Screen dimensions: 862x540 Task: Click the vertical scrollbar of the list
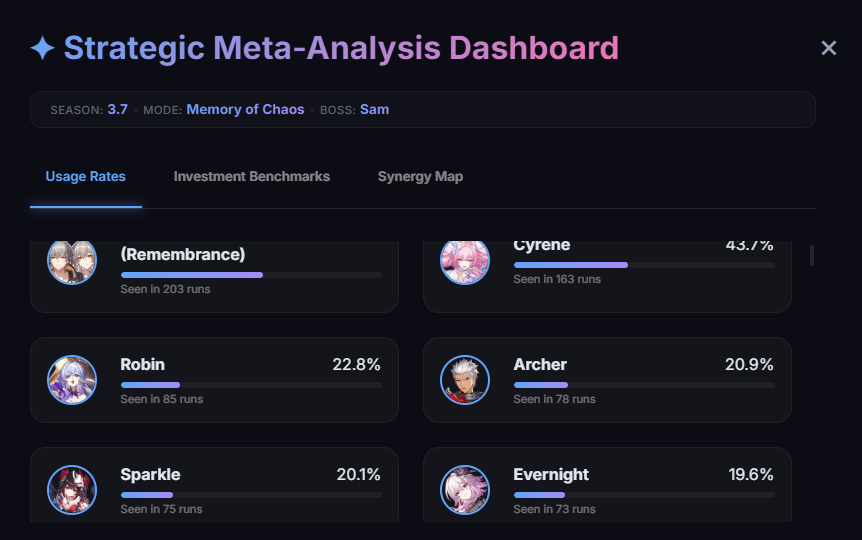pyautogui.click(x=811, y=256)
